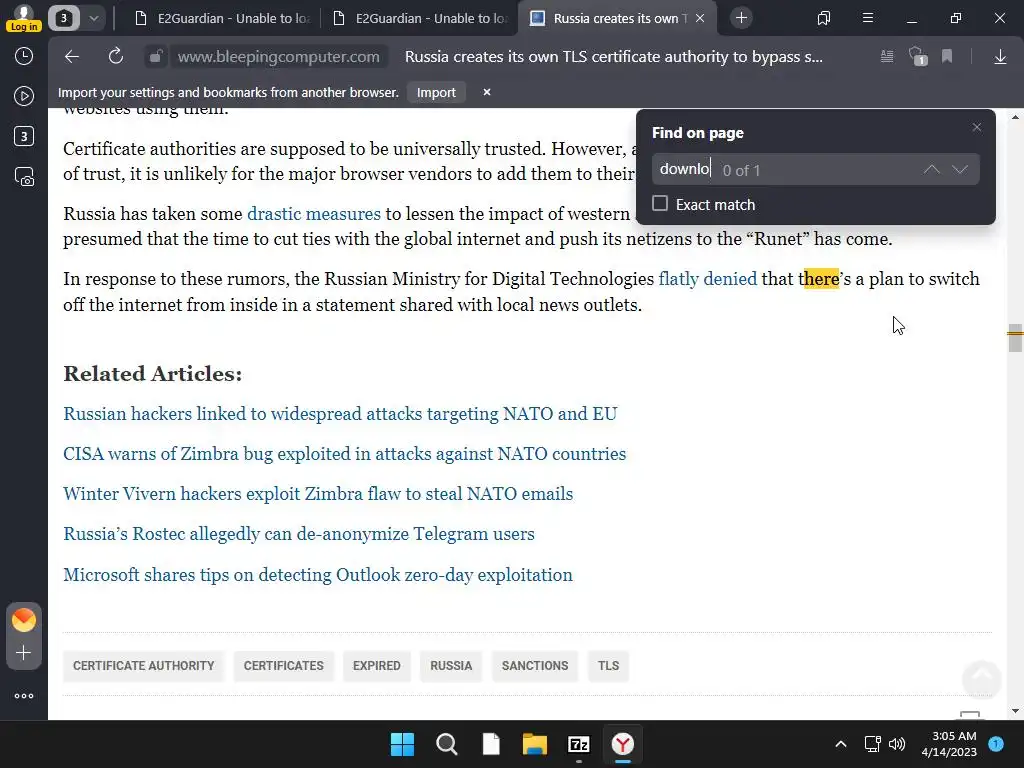
Task: Close the Find on page panel
Action: (976, 127)
